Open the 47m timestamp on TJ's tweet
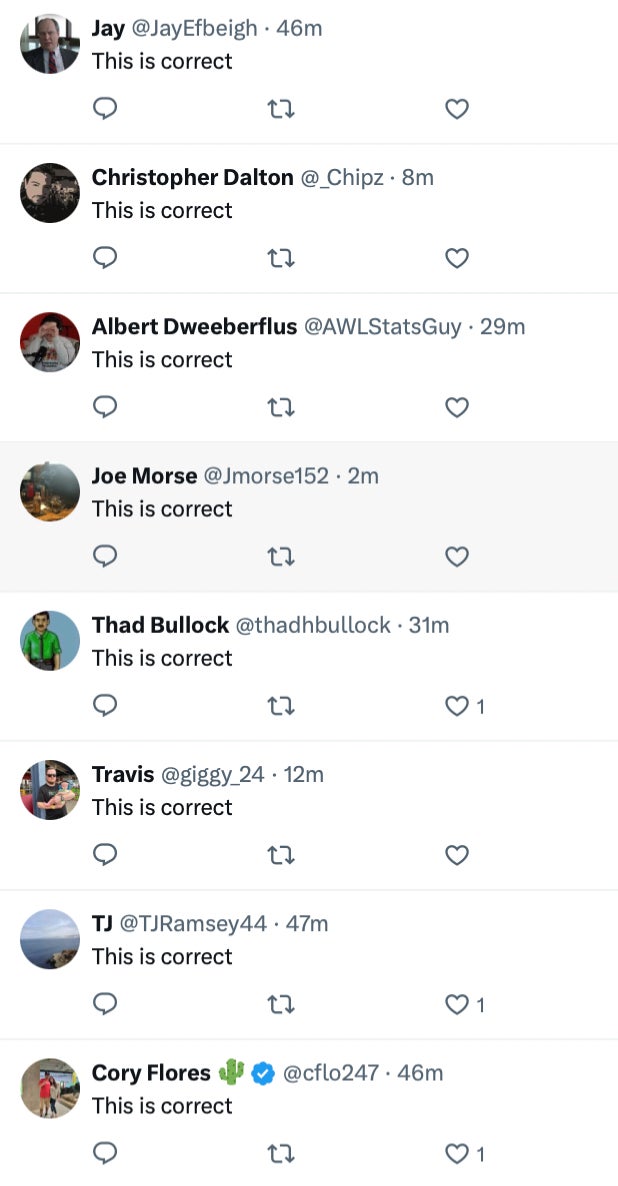The image size is (618, 1186). pyautogui.click(x=307, y=924)
